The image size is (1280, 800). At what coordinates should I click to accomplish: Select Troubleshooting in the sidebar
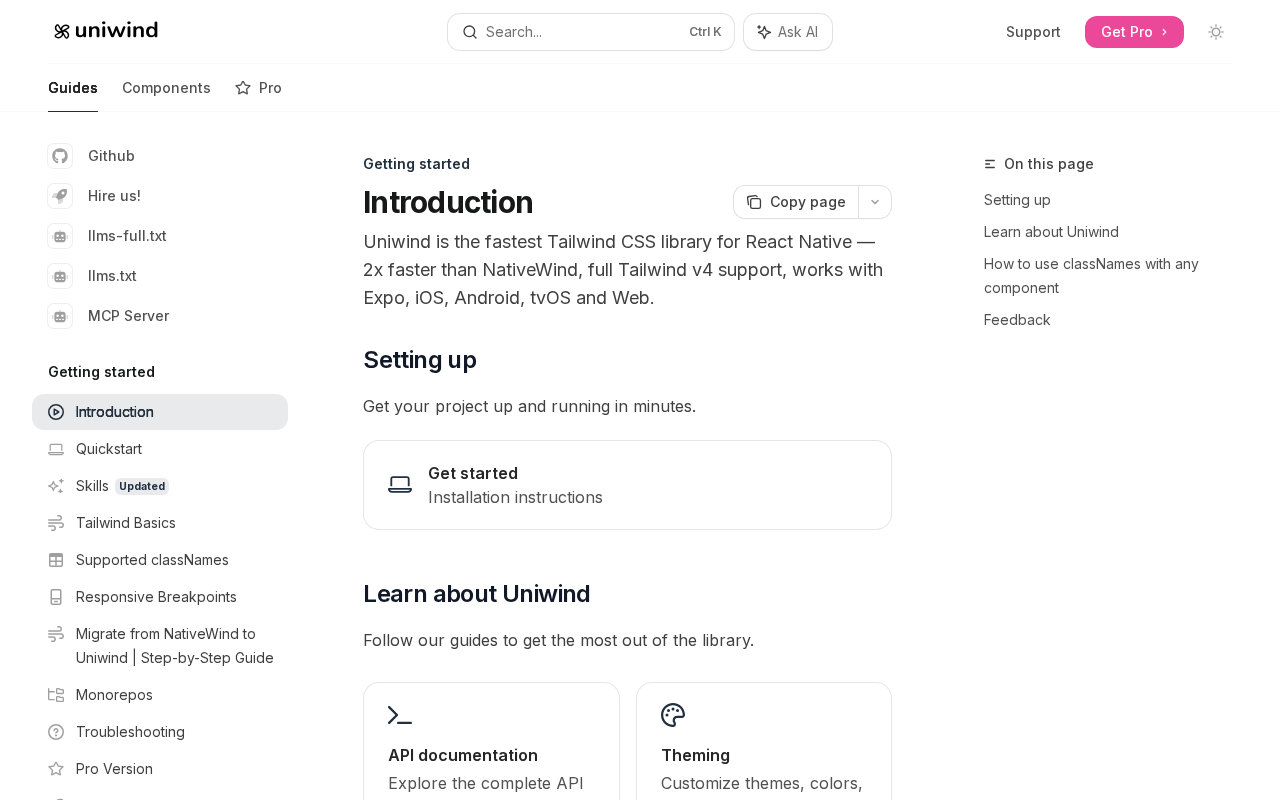pyautogui.click(x=130, y=732)
